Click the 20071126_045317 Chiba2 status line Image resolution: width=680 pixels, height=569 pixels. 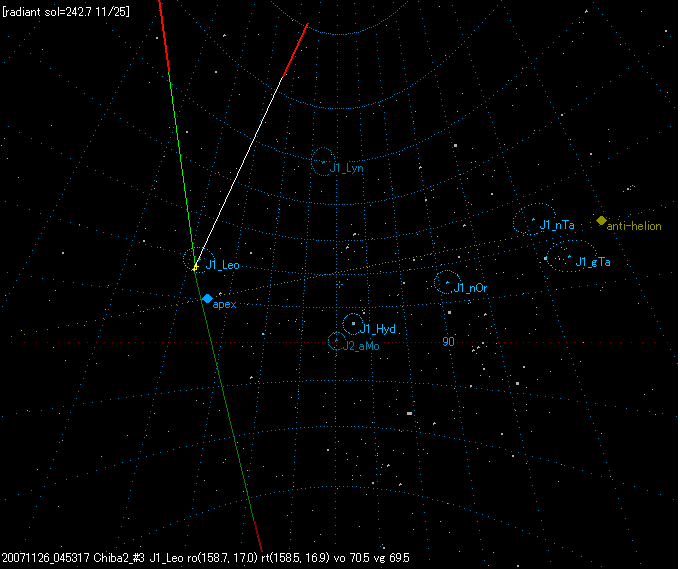coord(206,558)
